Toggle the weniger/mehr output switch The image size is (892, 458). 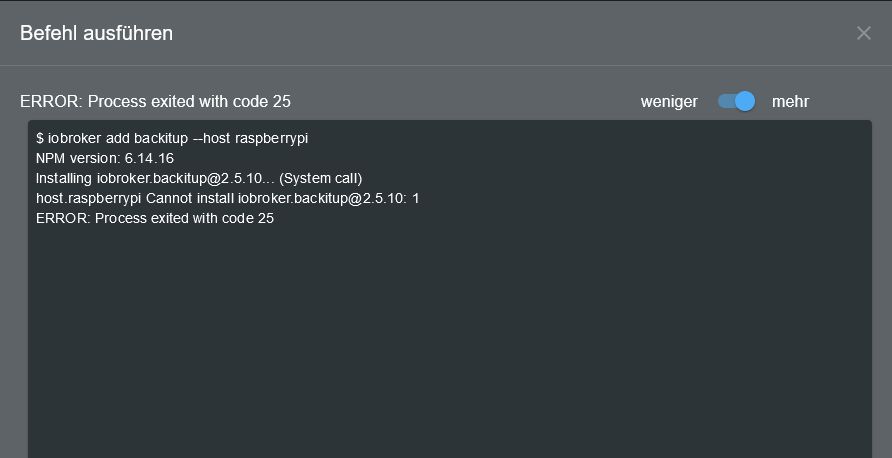click(x=736, y=101)
